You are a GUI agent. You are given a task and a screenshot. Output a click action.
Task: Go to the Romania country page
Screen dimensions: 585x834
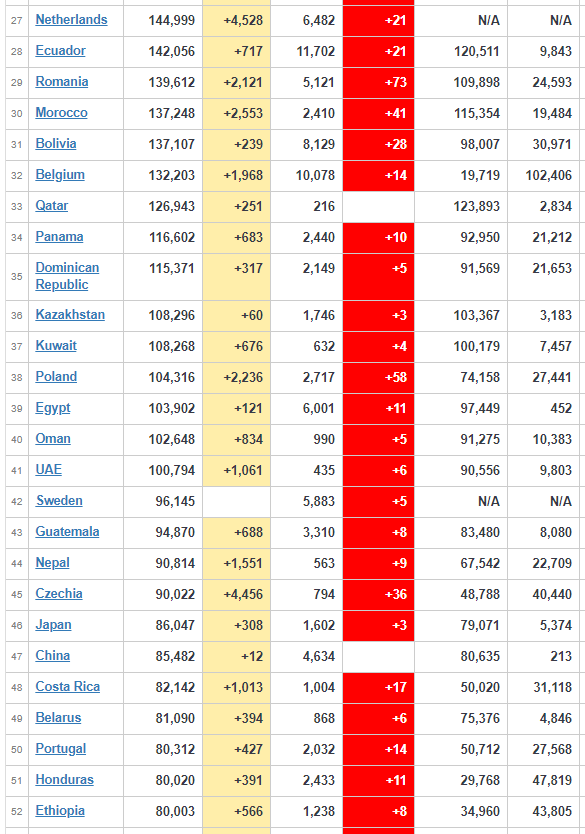[62, 81]
